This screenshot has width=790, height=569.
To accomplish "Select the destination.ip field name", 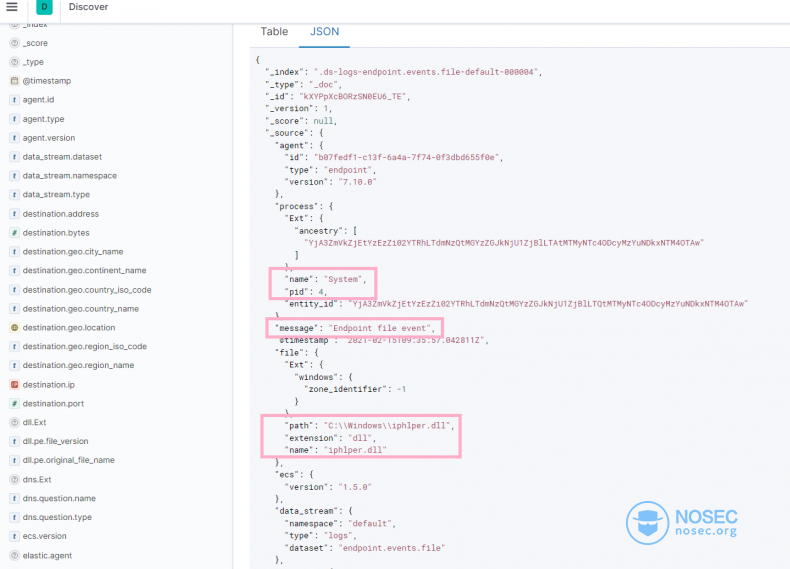I will [x=48, y=385].
